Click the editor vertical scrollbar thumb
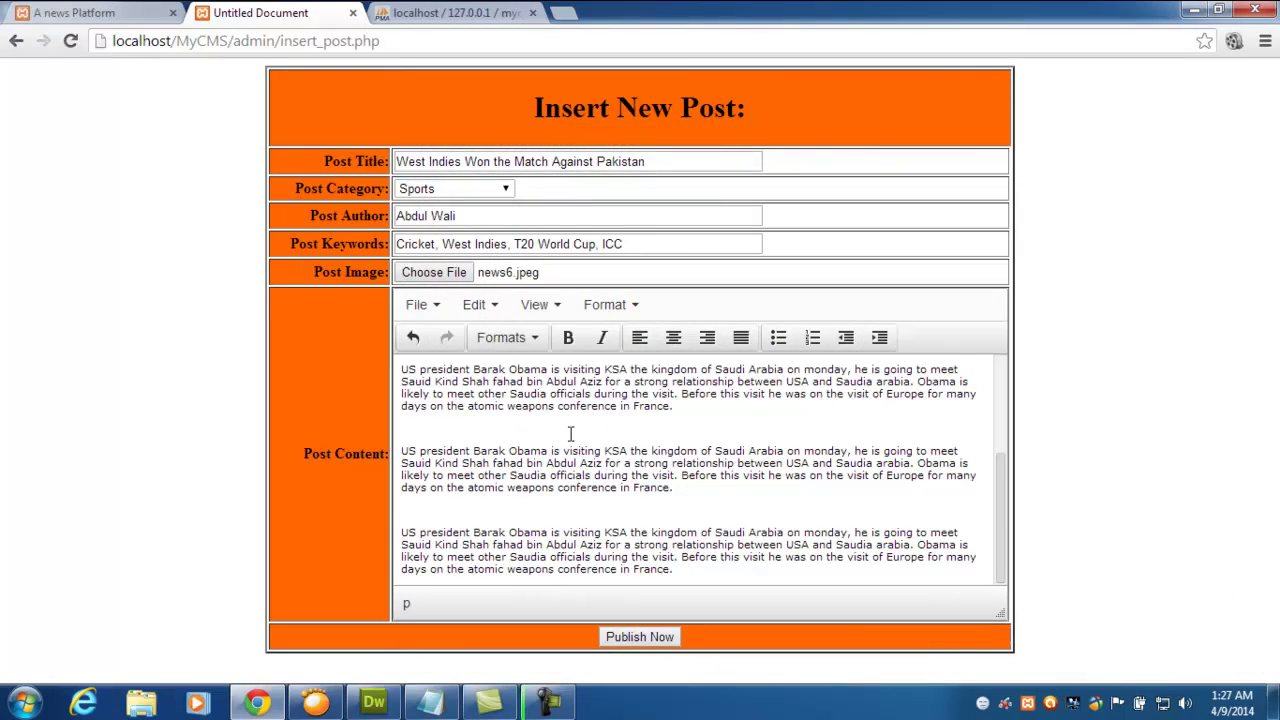This screenshot has width=1280, height=720. [1000, 517]
